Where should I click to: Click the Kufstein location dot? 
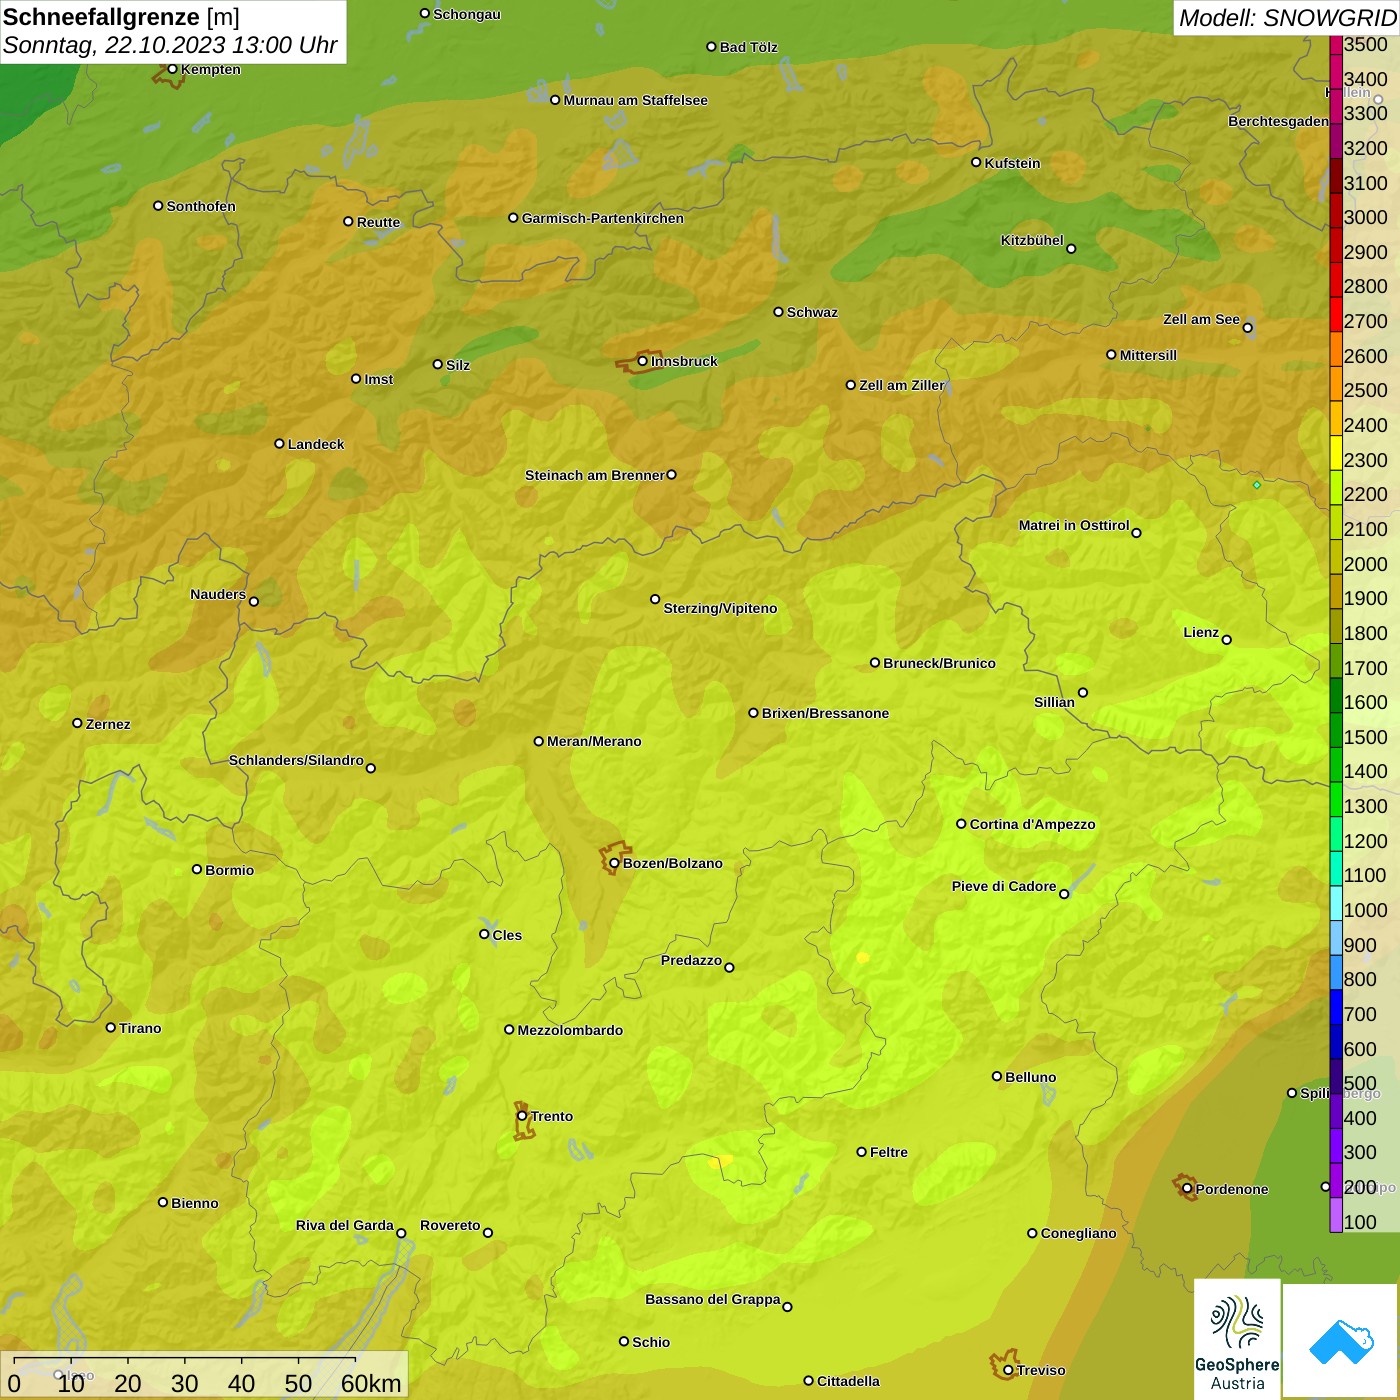(976, 162)
